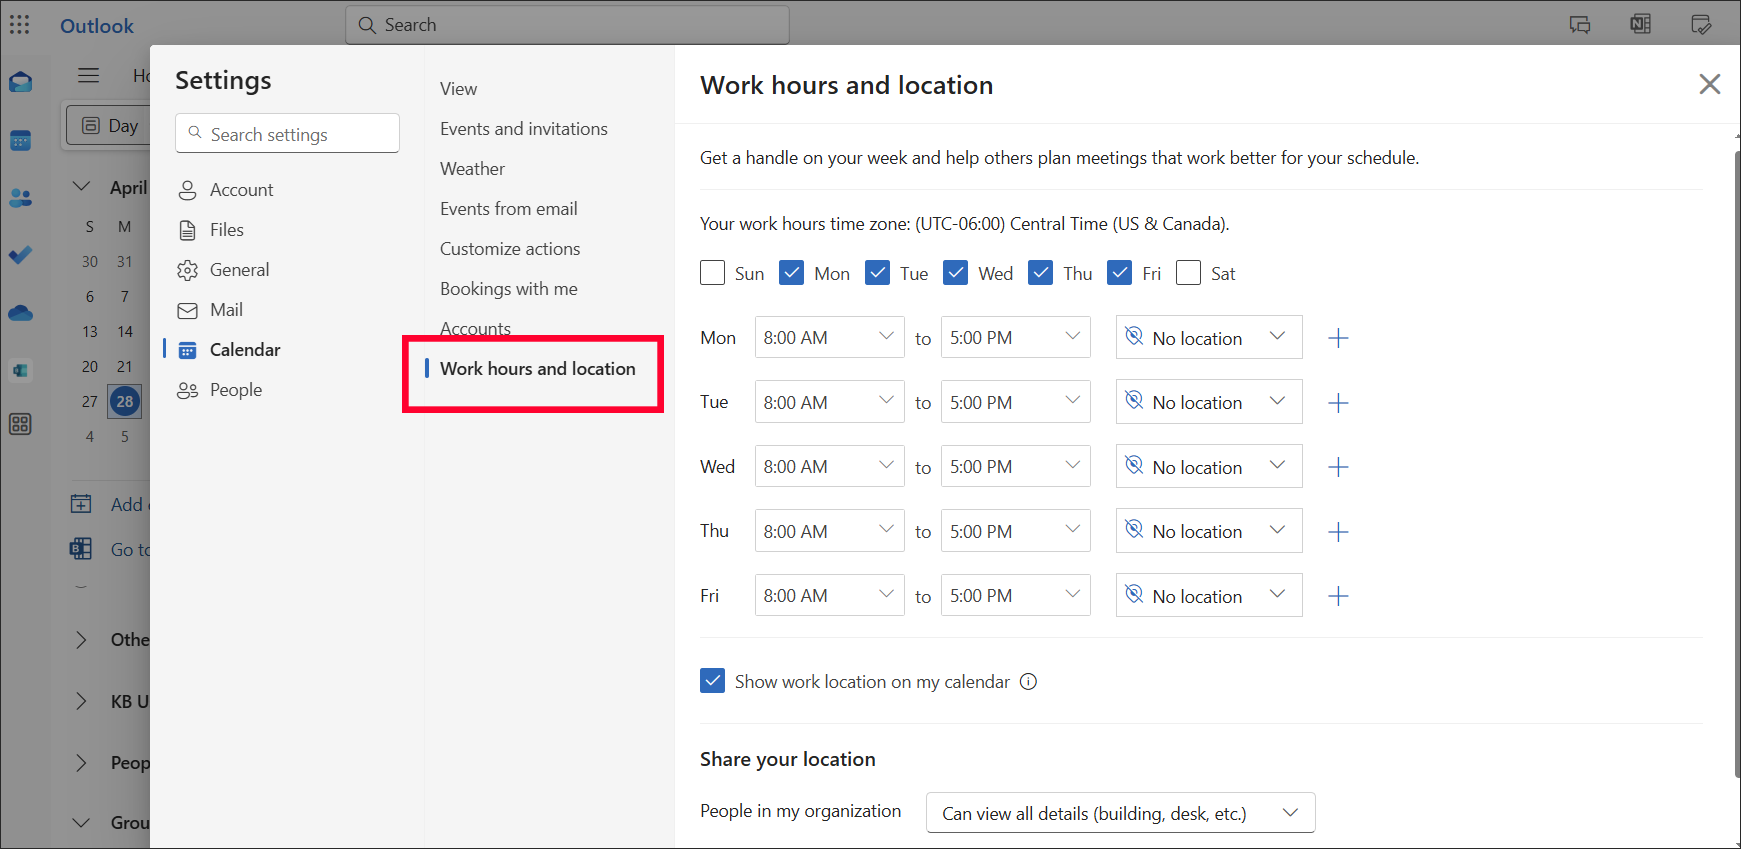The height and width of the screenshot is (849, 1741).
Task: Add location plus icon for Thu
Action: (1338, 532)
